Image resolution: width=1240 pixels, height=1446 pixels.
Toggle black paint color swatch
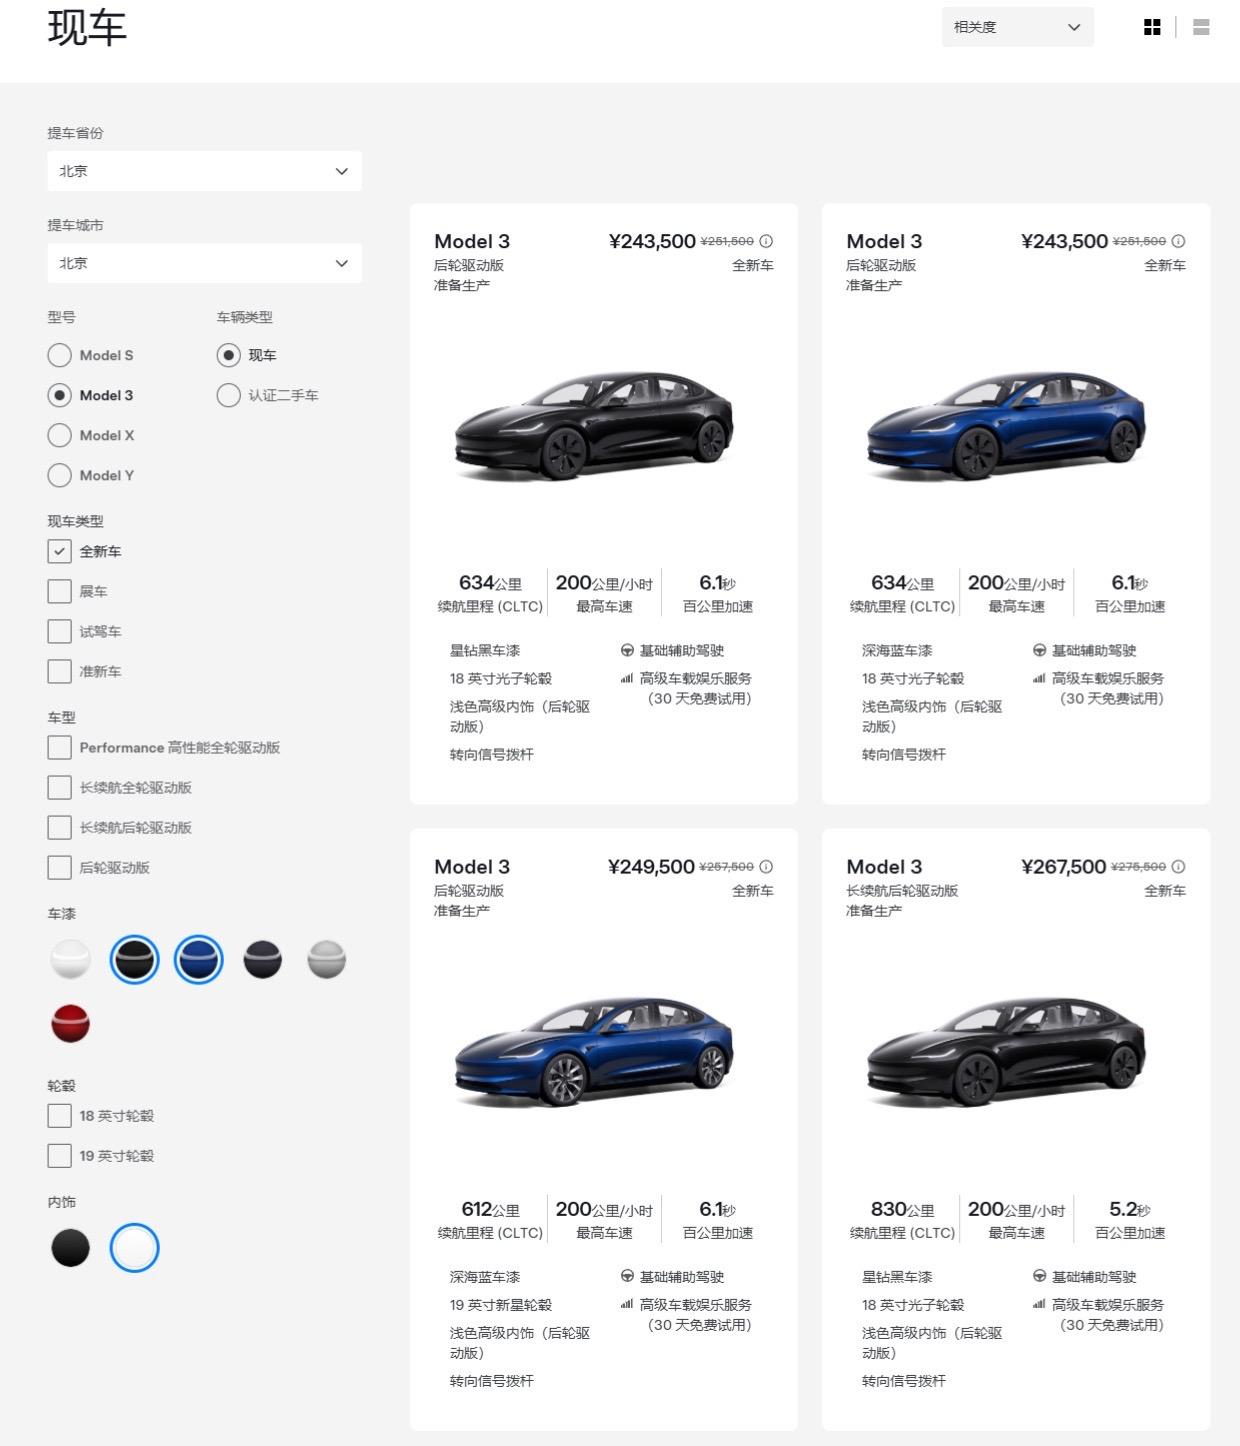[134, 960]
